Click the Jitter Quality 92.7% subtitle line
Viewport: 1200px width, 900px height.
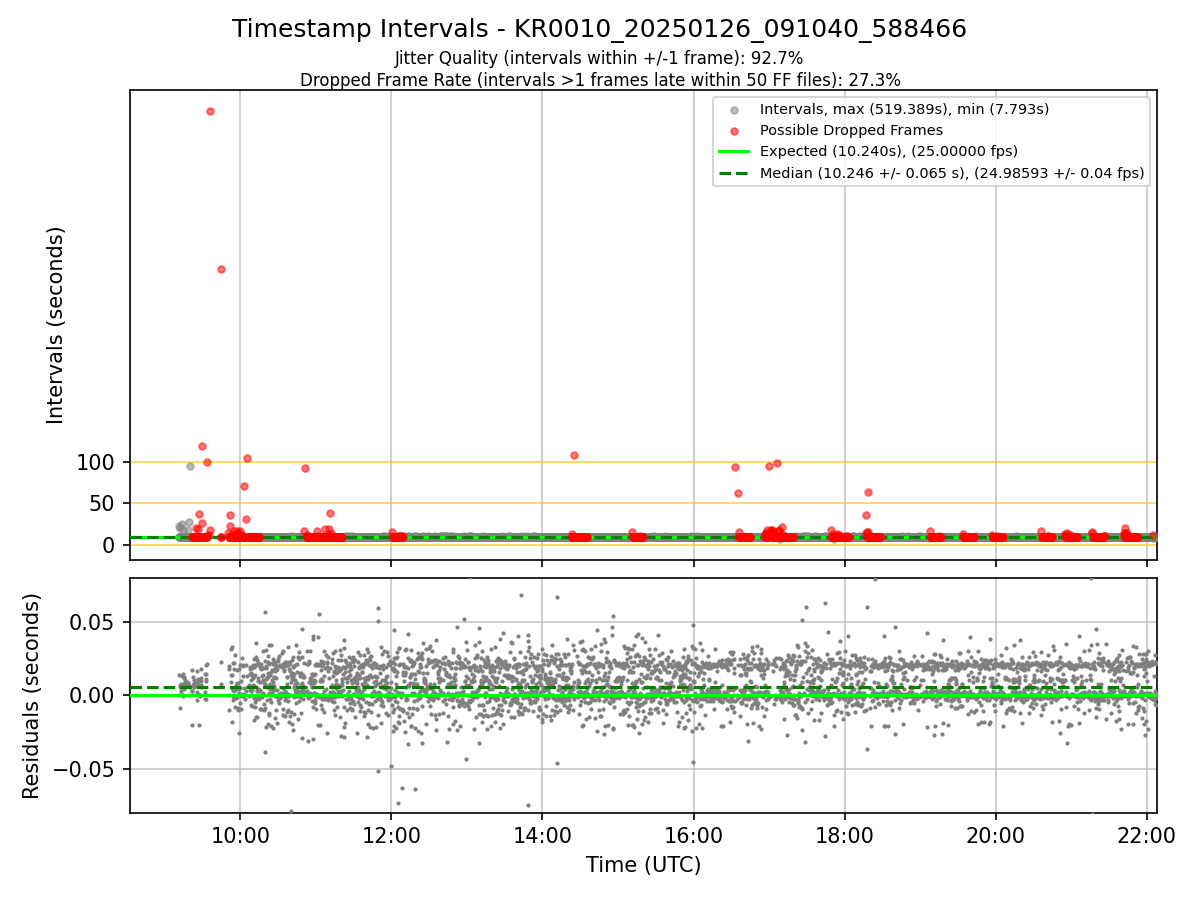click(599, 59)
